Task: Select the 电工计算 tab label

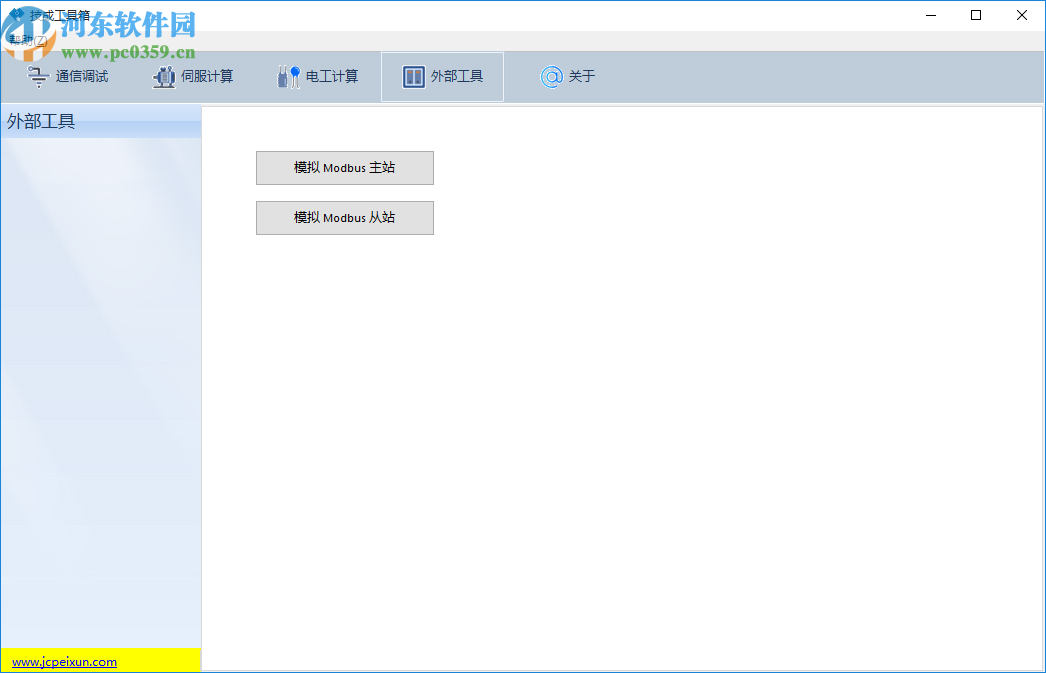Action: pyautogui.click(x=332, y=77)
